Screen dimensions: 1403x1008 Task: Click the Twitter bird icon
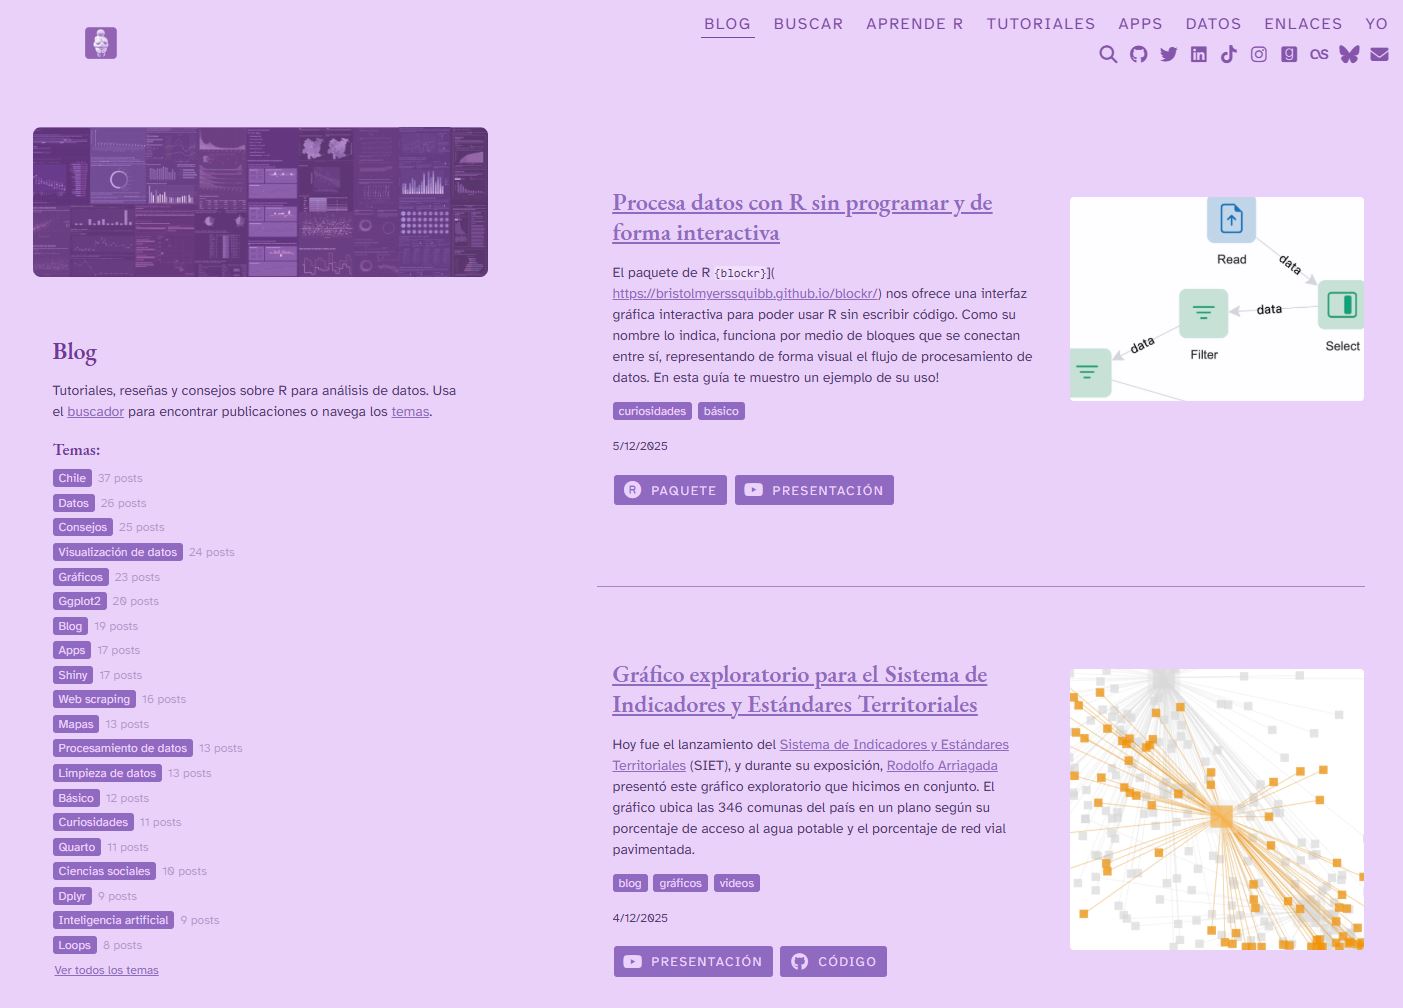(1168, 54)
